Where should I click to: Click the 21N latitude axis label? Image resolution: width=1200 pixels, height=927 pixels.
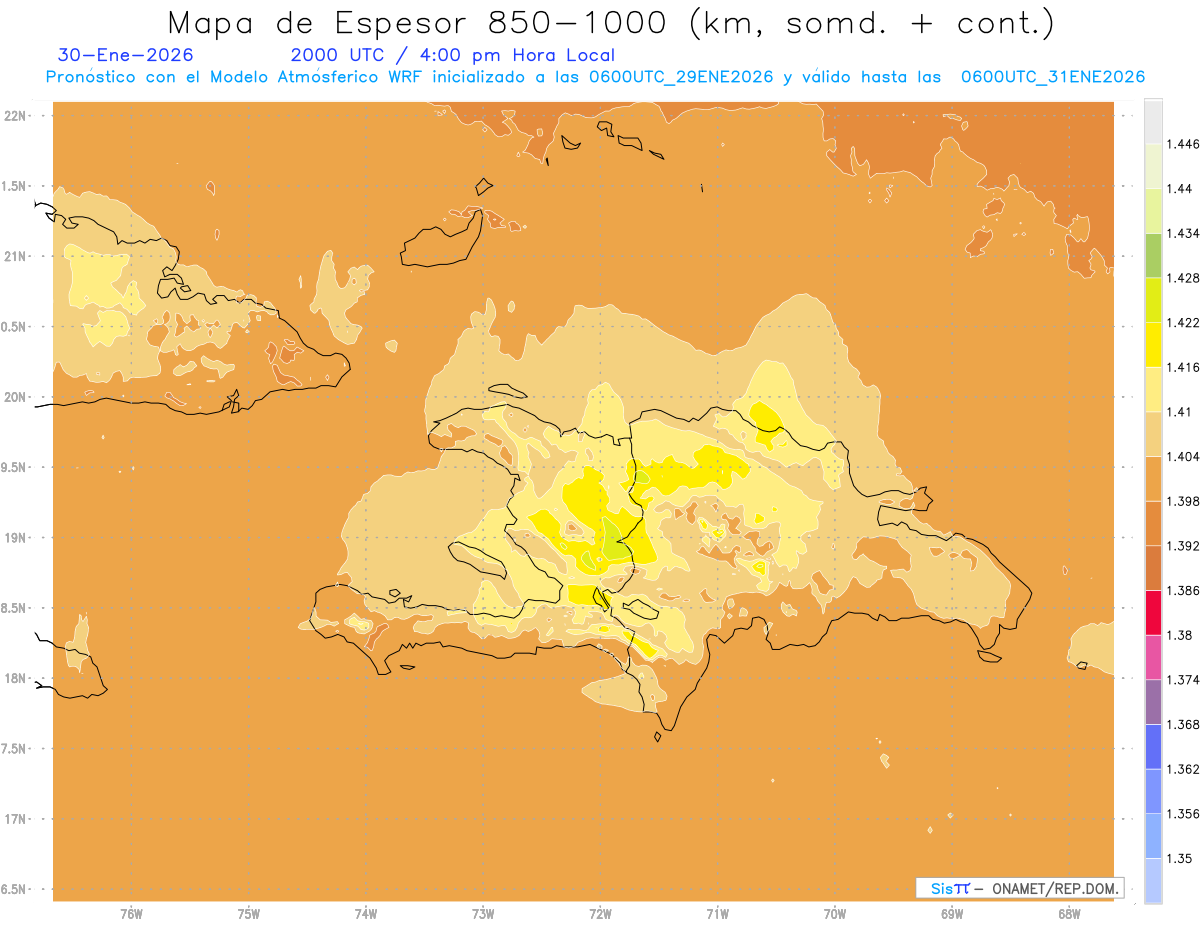point(17,256)
